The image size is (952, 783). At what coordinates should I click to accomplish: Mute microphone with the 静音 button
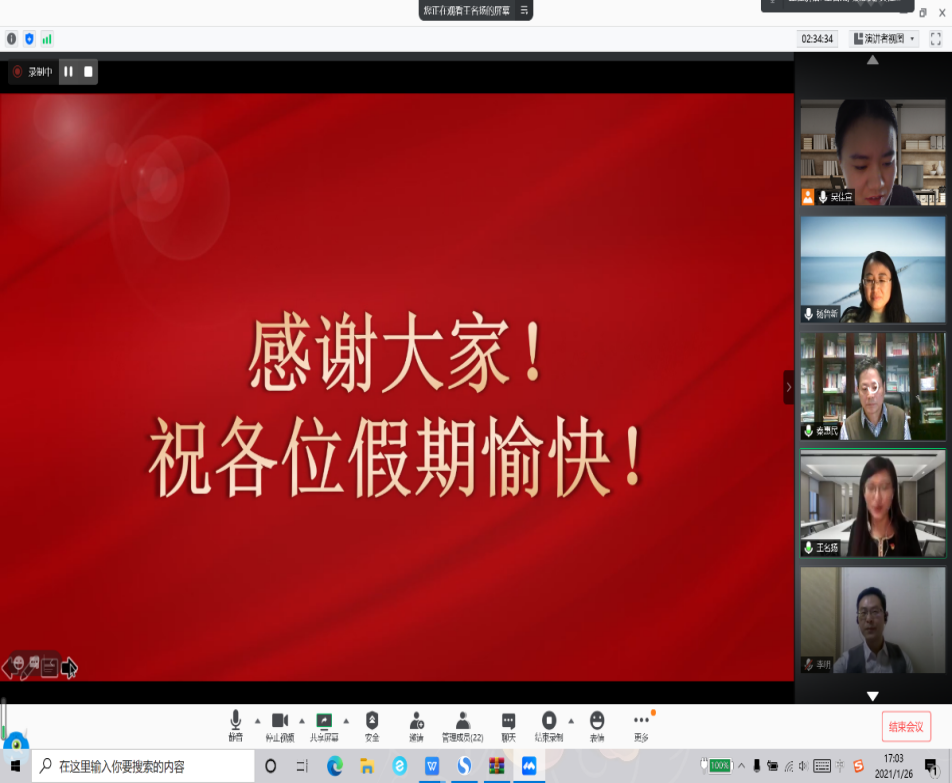click(235, 724)
